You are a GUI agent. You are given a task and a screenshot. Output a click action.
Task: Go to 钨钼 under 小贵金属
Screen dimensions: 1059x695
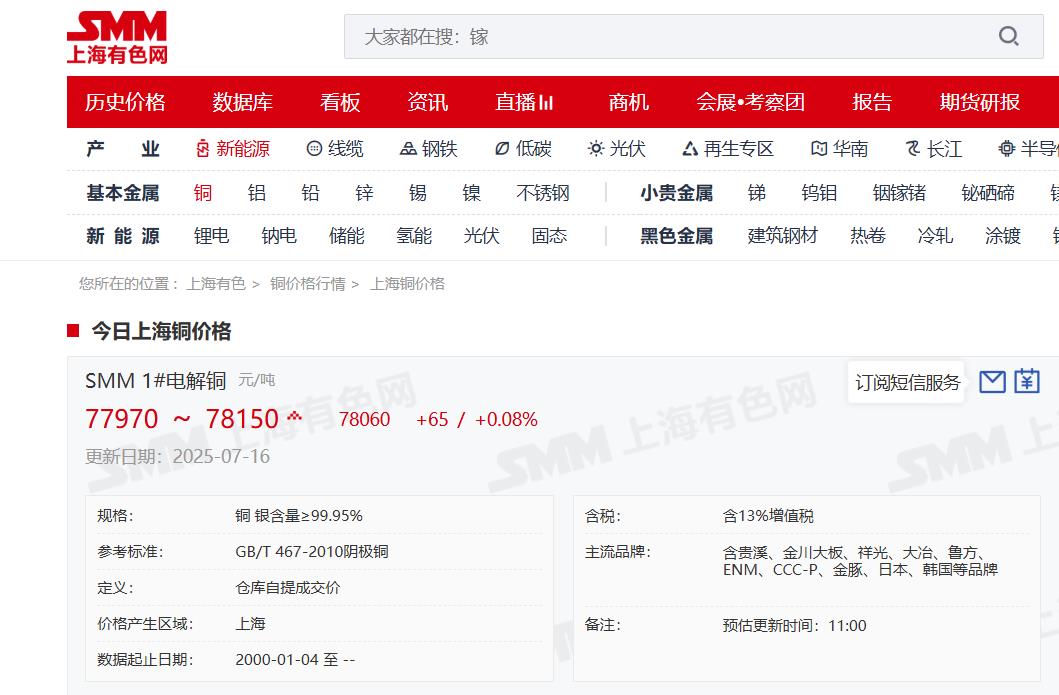(819, 193)
